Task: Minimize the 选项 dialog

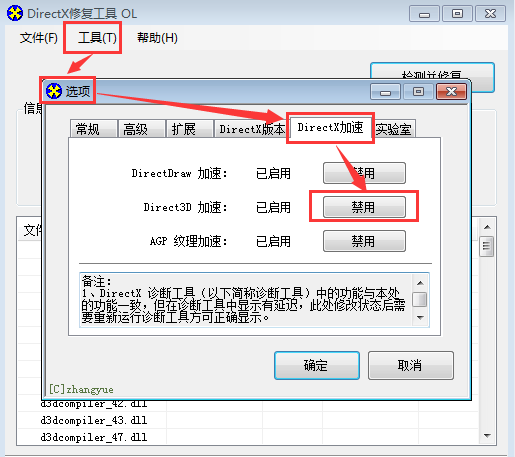Action: pos(385,91)
